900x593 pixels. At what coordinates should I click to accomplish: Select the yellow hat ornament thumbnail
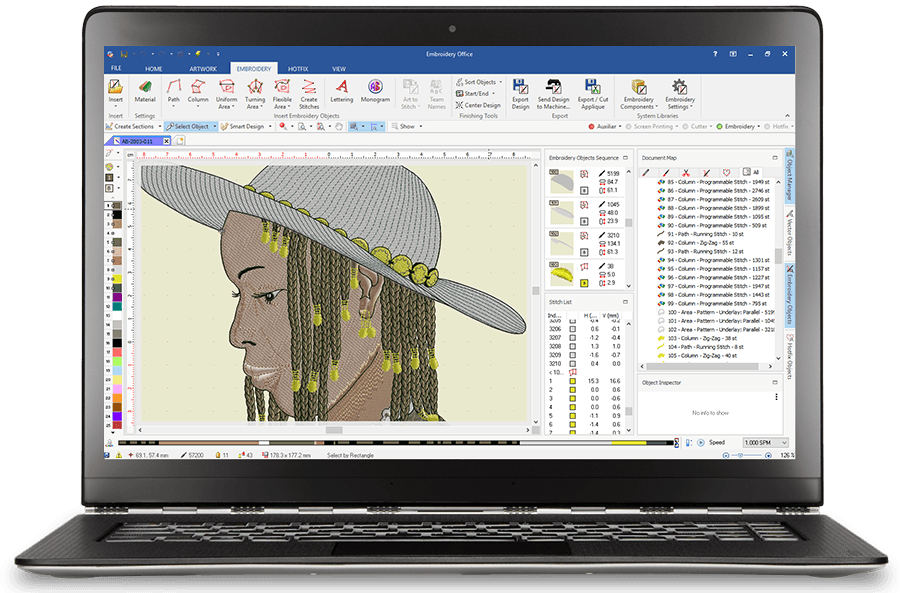tap(561, 275)
